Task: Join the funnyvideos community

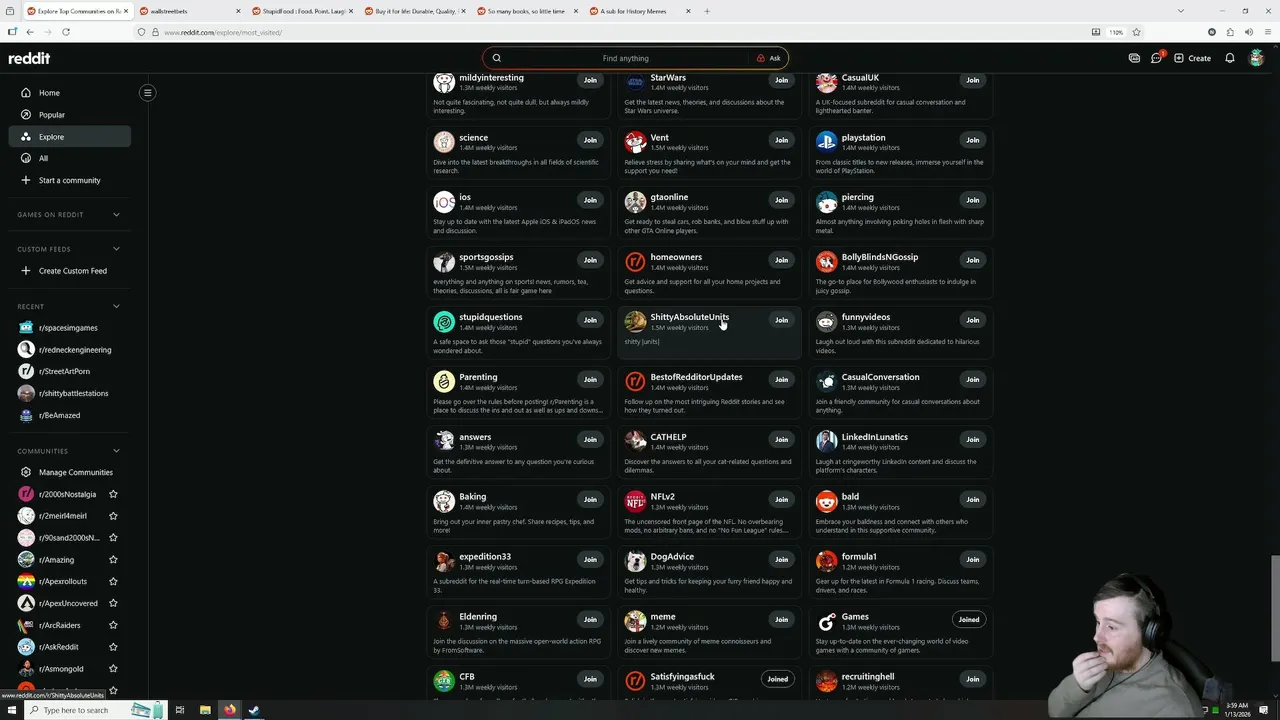Action: pos(972,320)
